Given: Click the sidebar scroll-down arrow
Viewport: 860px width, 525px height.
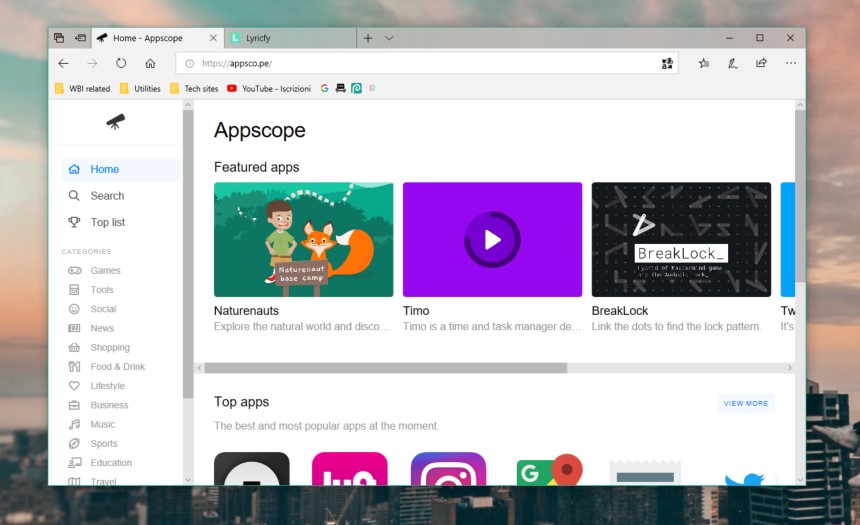Looking at the screenshot, I should 188,479.
